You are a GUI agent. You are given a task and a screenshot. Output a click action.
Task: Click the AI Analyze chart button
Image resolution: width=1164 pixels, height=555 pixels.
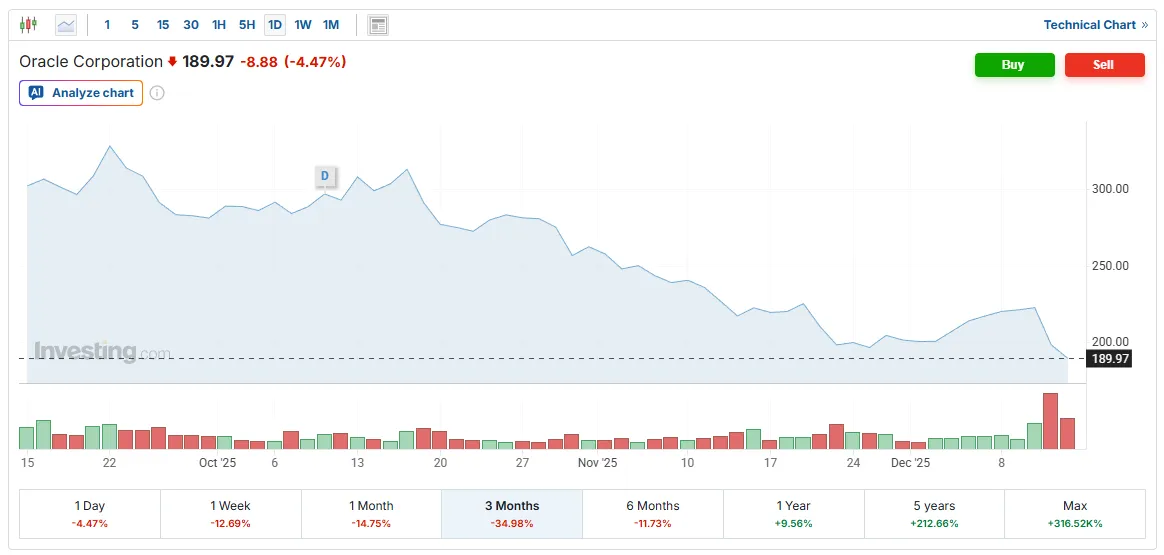(x=81, y=93)
